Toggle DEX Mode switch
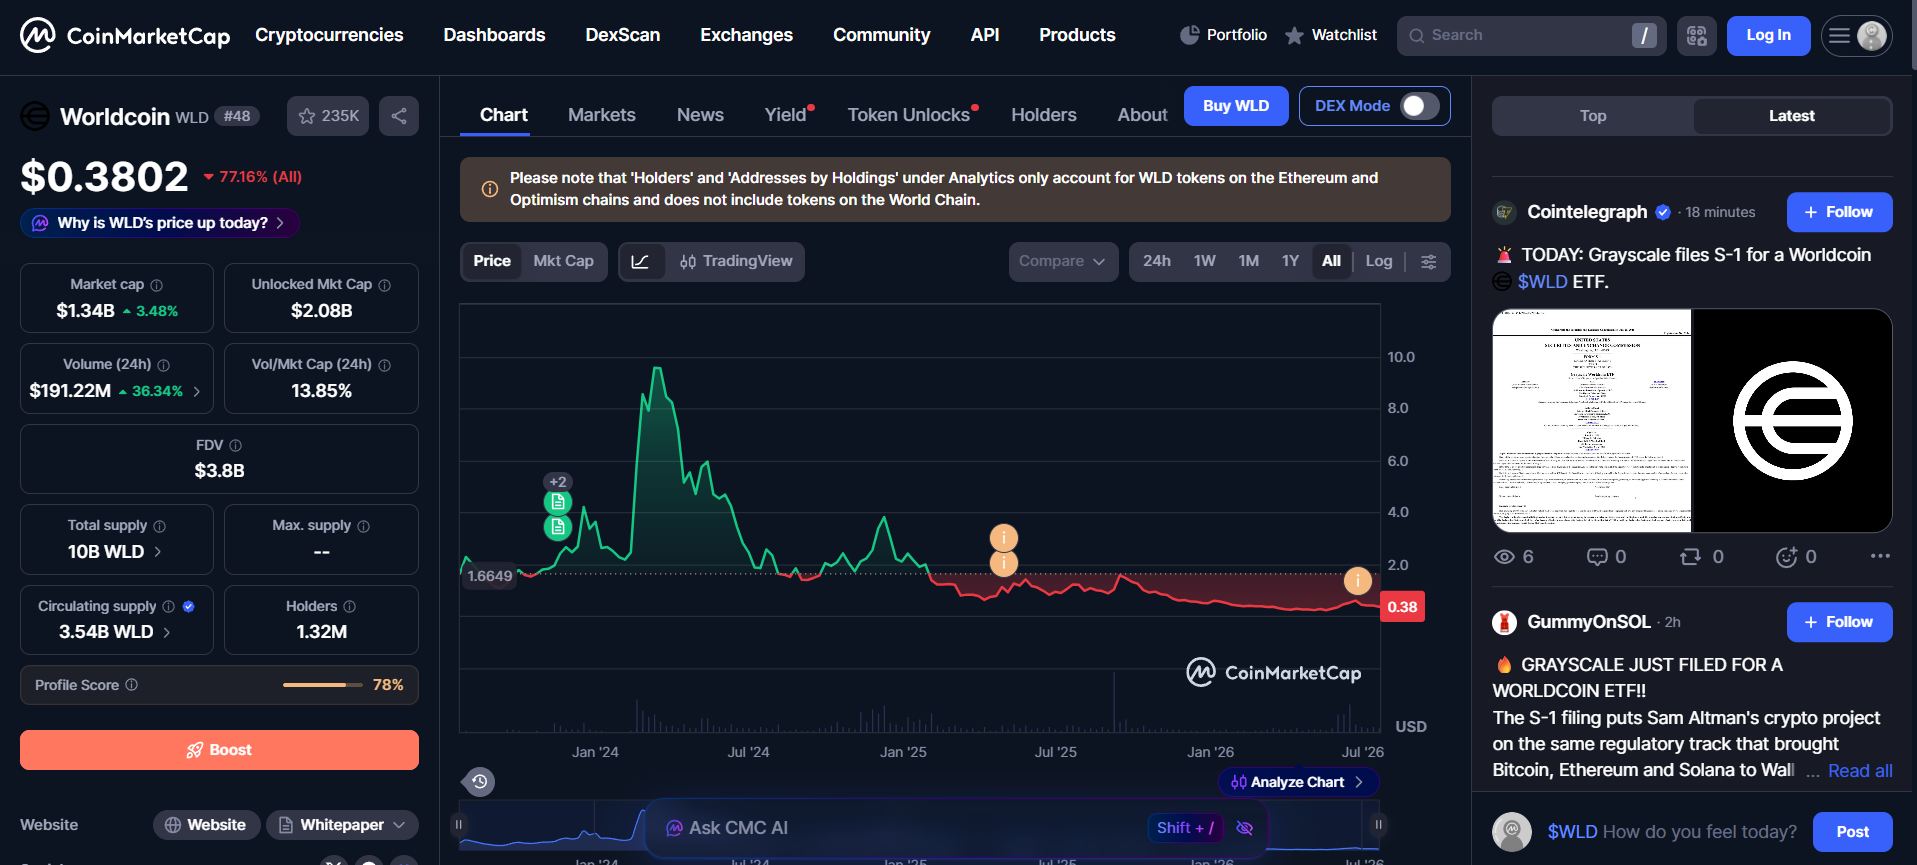This screenshot has width=1917, height=865. (x=1419, y=106)
